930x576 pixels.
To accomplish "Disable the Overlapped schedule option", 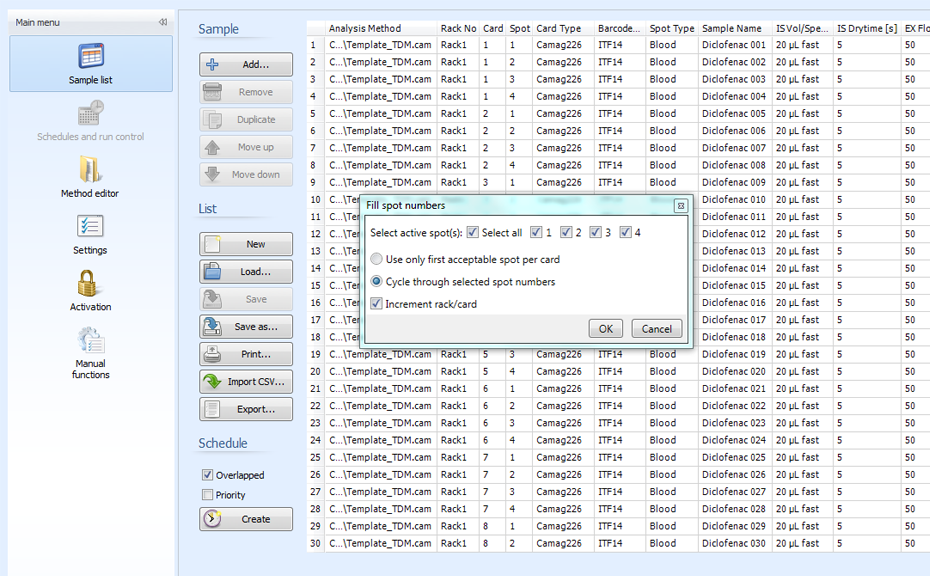I will (210, 476).
